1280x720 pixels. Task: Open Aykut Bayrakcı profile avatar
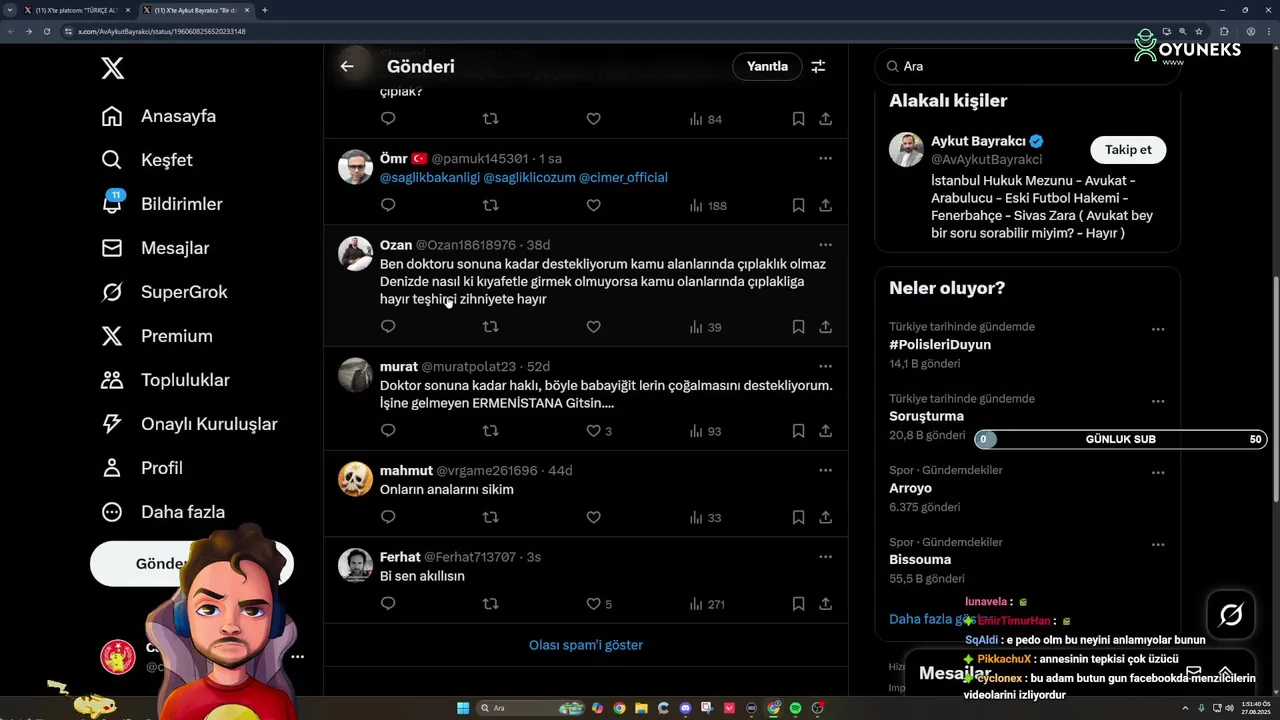coord(906,150)
